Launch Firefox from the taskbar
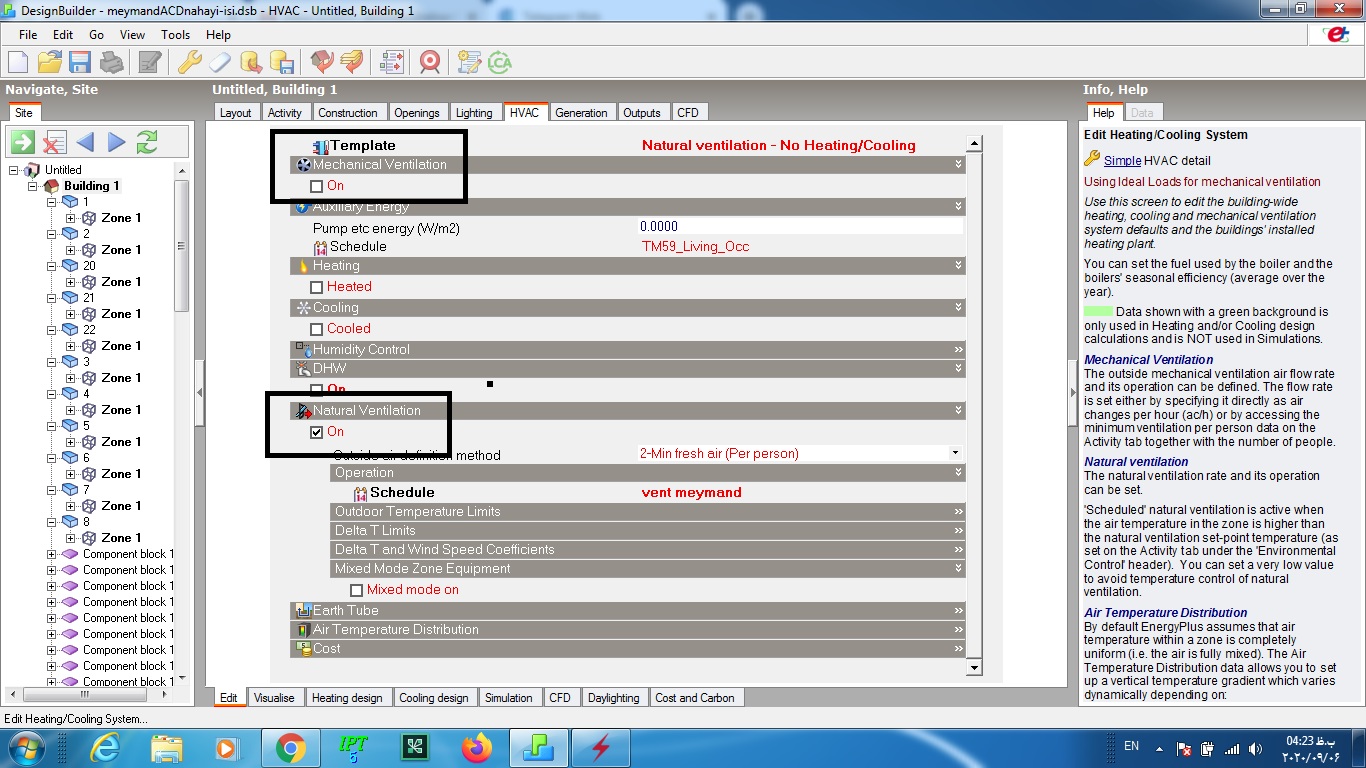This screenshot has height=768, width=1366. 478,747
